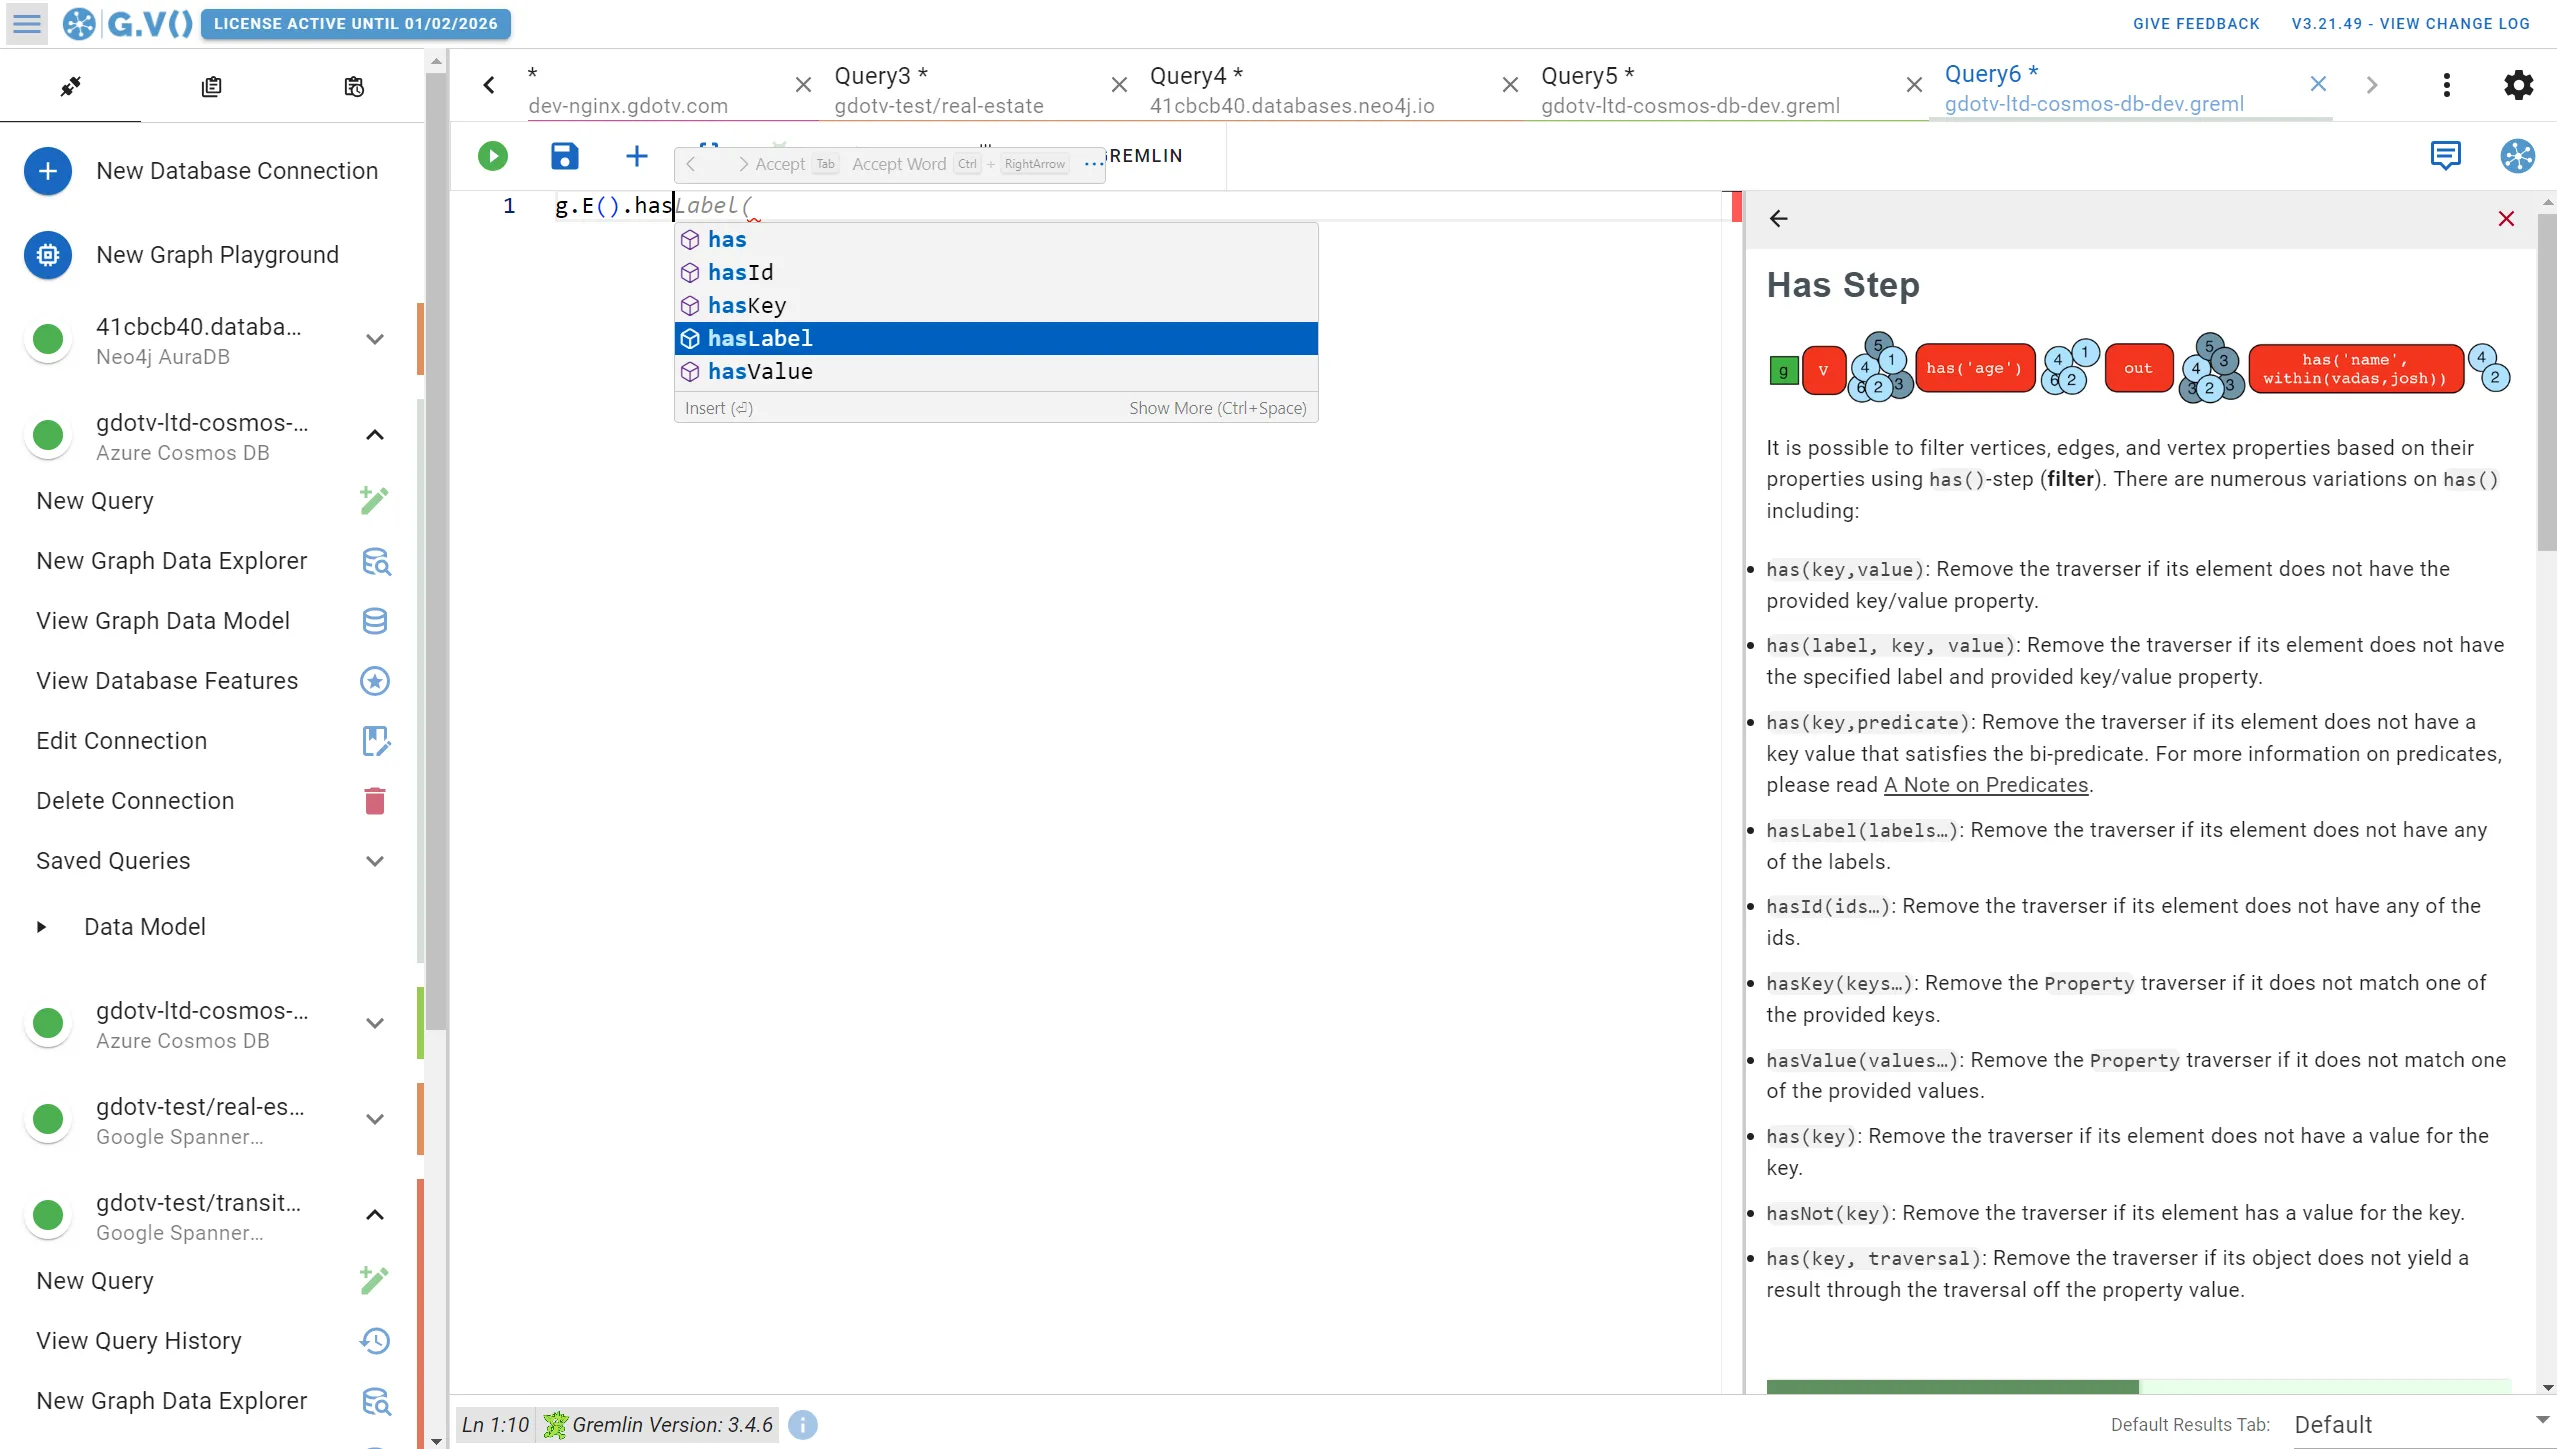Screen dimensions: 2557x1449
Task: Click the New Graph Playground icon
Action: [x=48, y=255]
